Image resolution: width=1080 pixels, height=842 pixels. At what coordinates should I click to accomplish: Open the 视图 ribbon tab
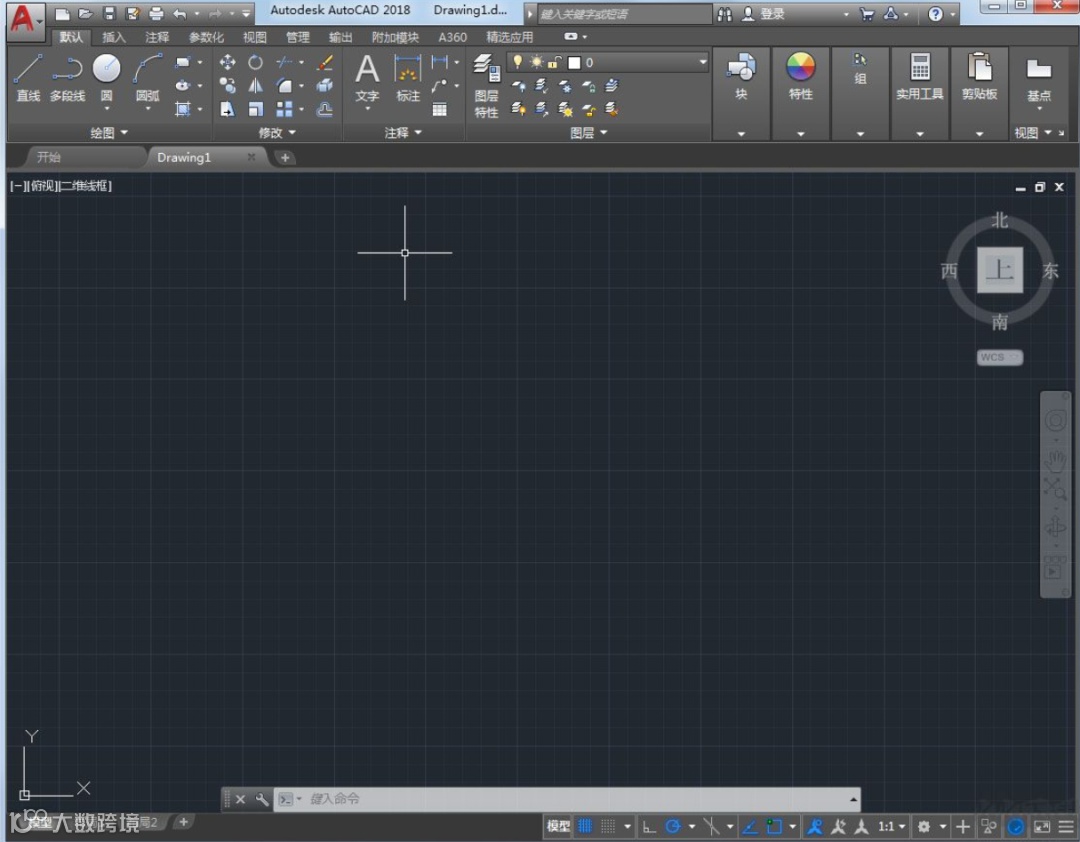(255, 37)
